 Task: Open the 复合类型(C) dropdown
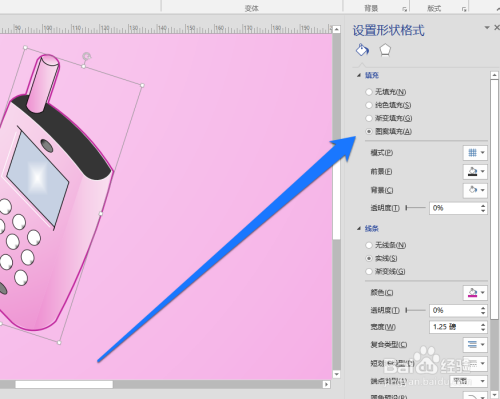[x=475, y=345]
